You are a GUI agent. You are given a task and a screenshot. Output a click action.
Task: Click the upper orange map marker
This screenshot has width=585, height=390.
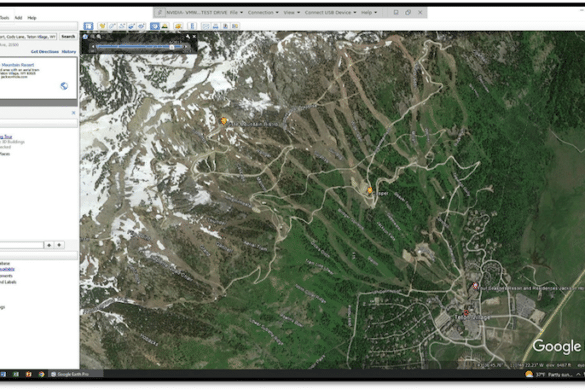tap(224, 121)
